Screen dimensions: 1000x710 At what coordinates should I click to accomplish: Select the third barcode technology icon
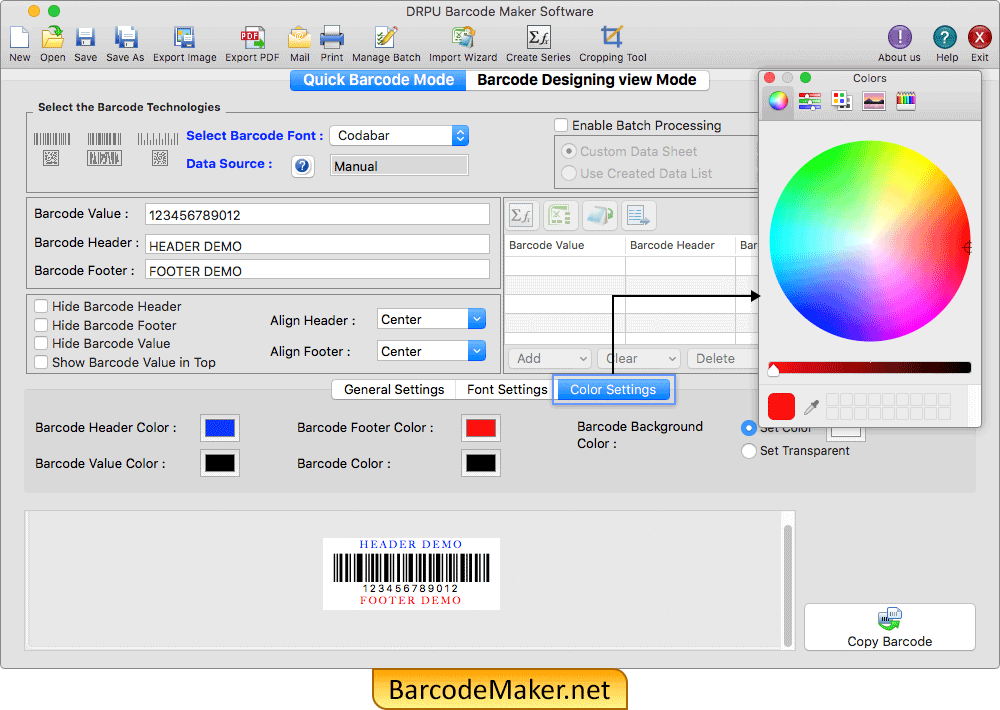(158, 148)
